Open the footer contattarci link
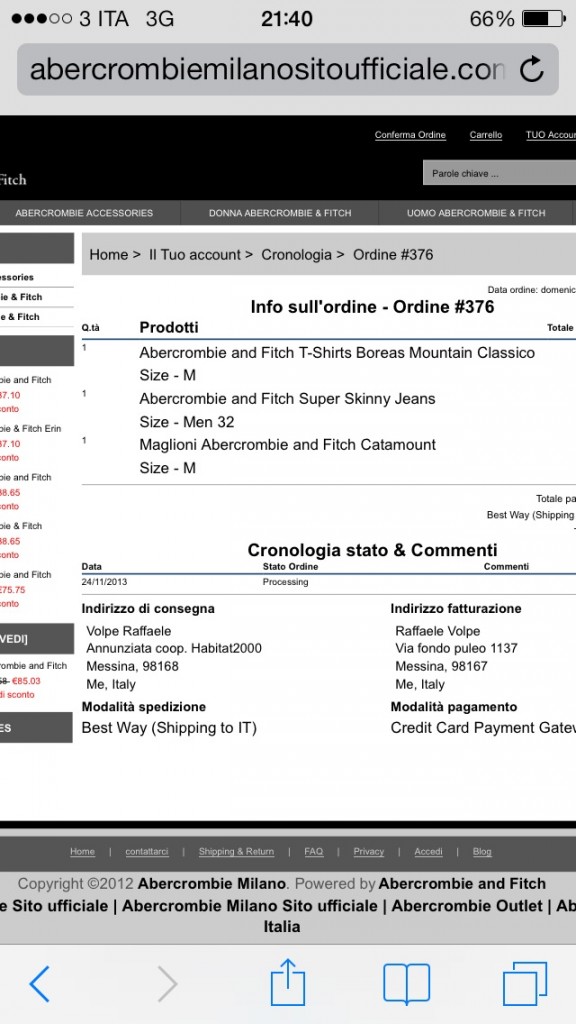 tap(147, 852)
